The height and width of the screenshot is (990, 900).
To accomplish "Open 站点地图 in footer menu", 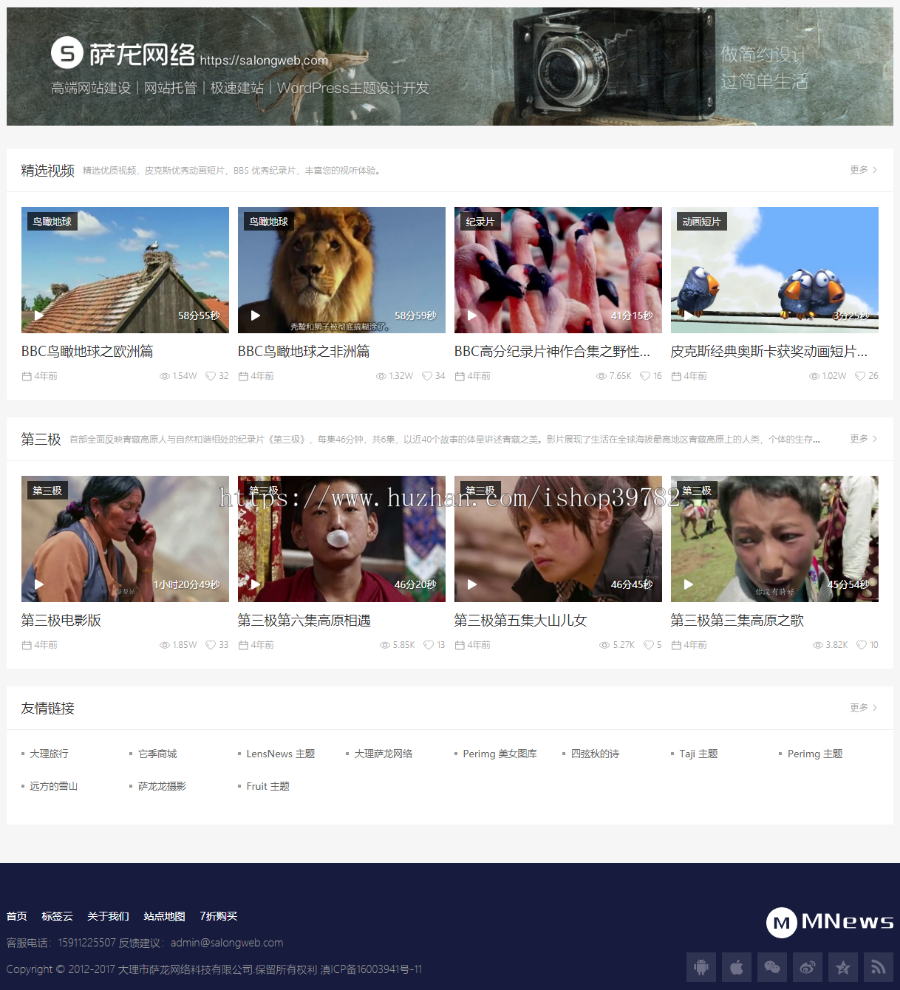I will pos(164,916).
